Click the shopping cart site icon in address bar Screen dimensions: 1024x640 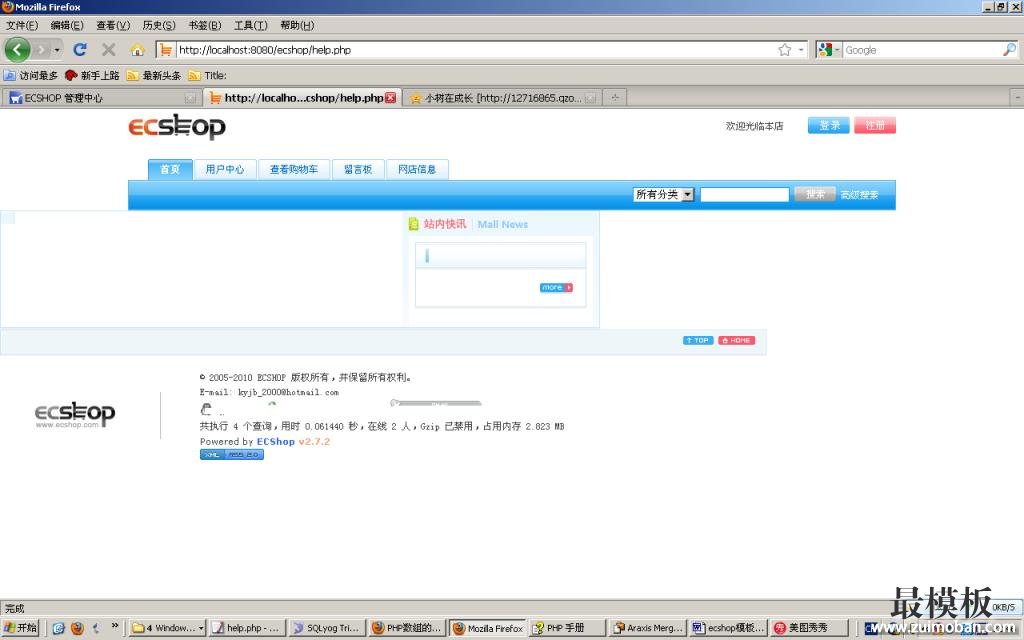click(166, 50)
